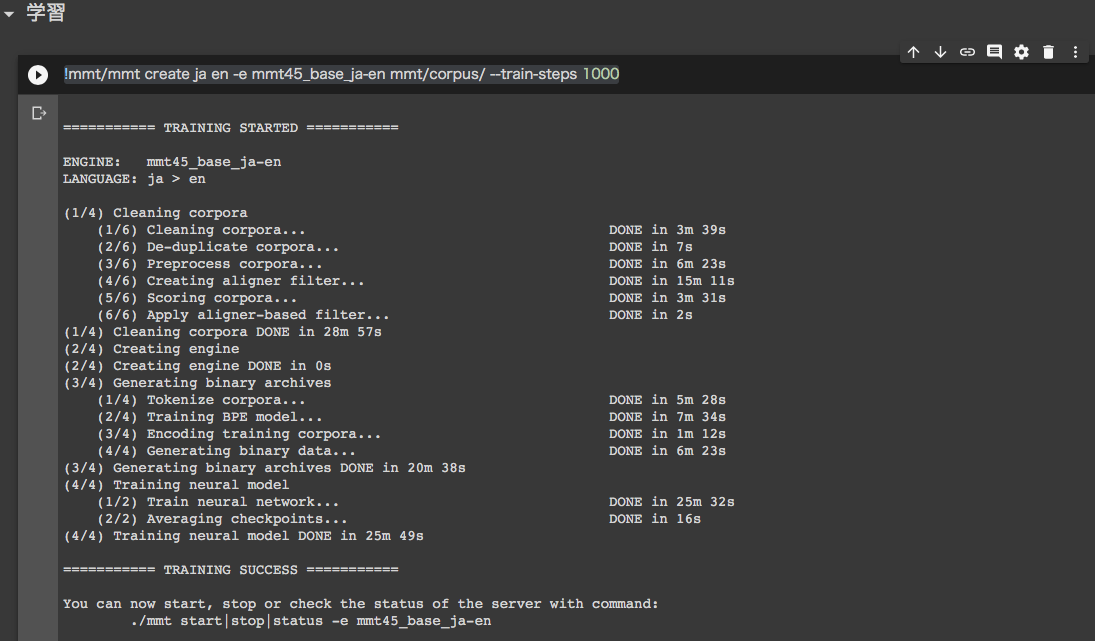Viewport: 1095px width, 641px height.
Task: Click the LANGUAGE ja > en output line
Action: pos(134,179)
